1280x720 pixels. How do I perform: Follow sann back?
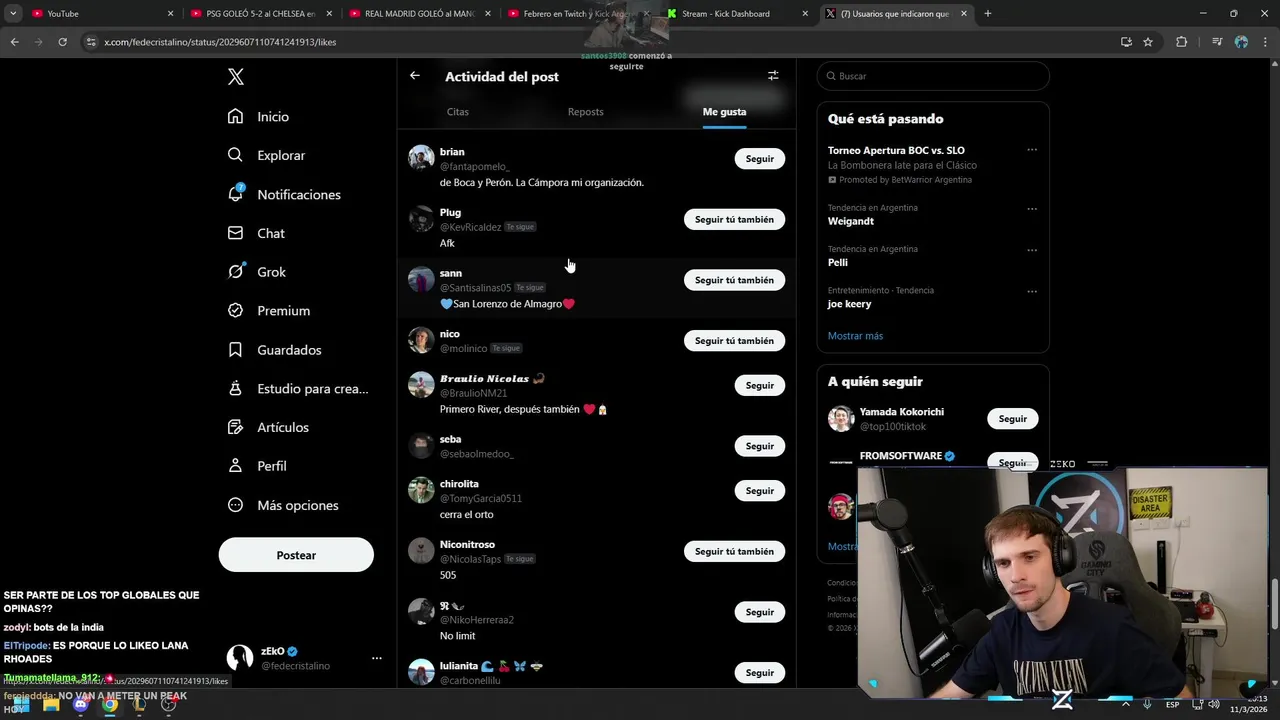(x=735, y=280)
